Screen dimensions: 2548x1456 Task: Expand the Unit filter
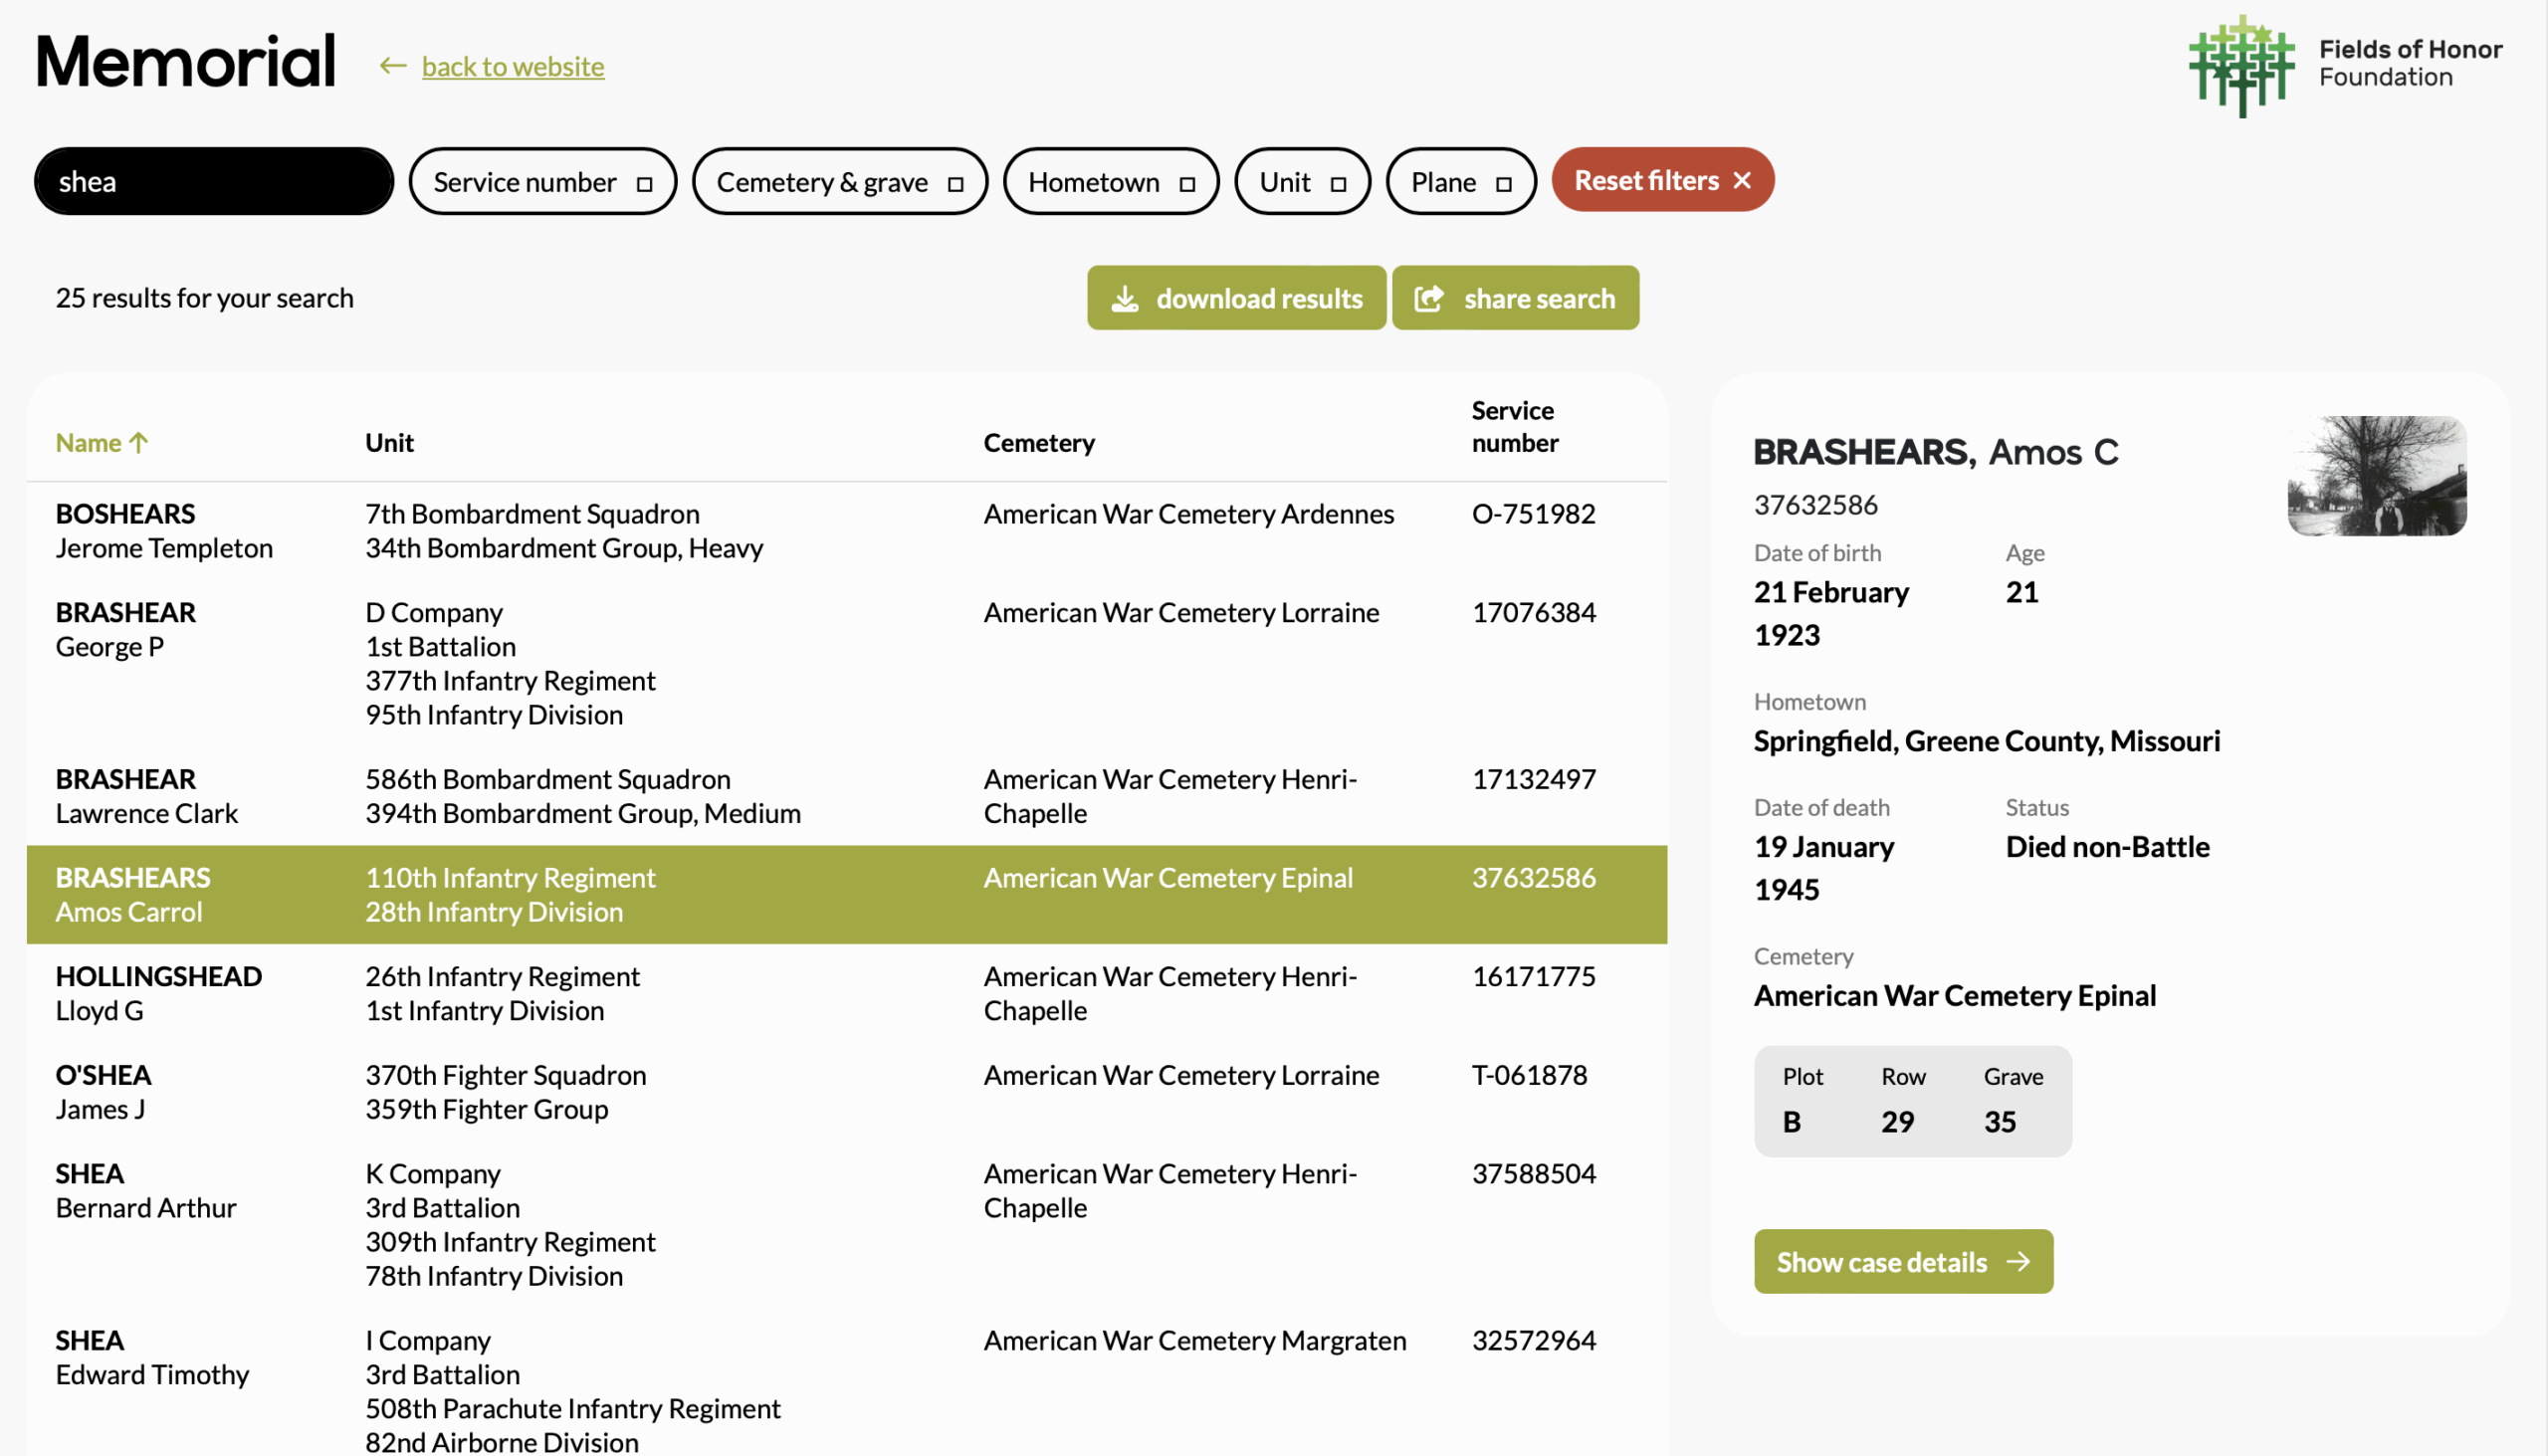coord(1301,182)
